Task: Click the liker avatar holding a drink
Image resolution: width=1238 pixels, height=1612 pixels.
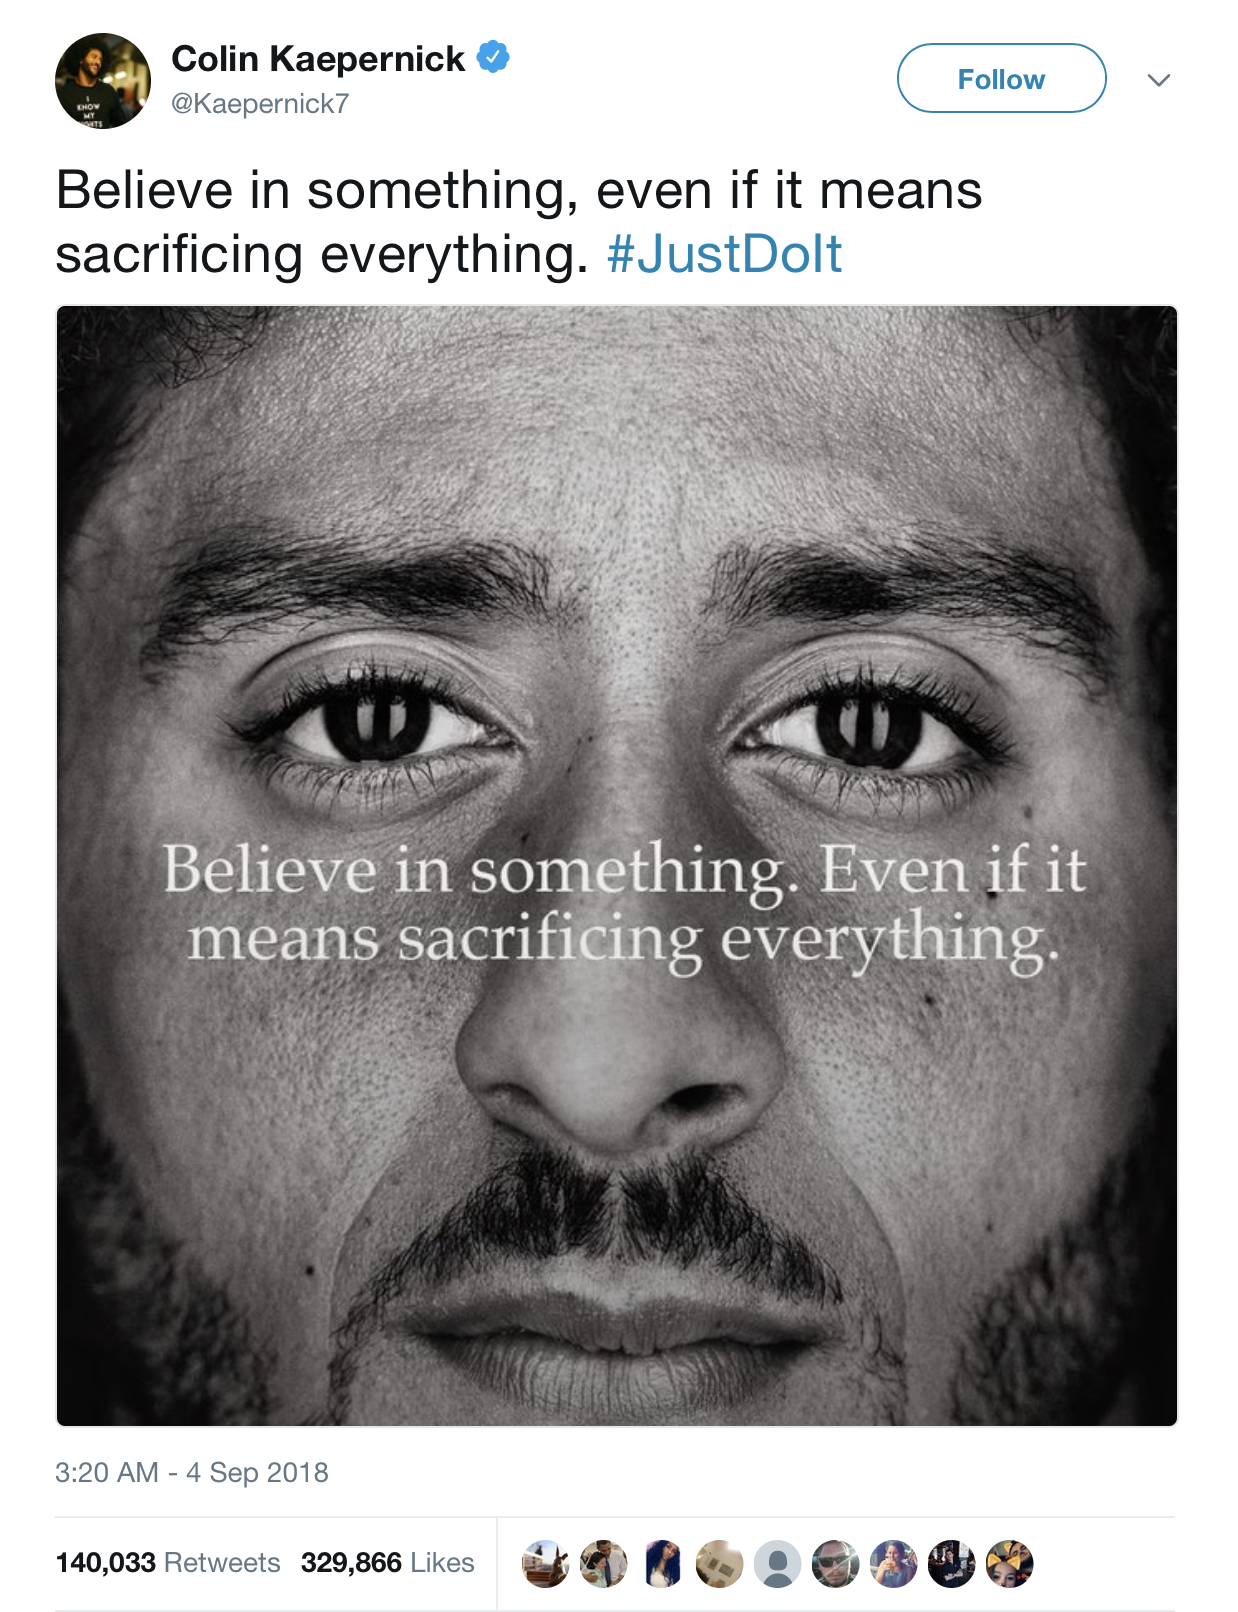Action: (x=893, y=1564)
